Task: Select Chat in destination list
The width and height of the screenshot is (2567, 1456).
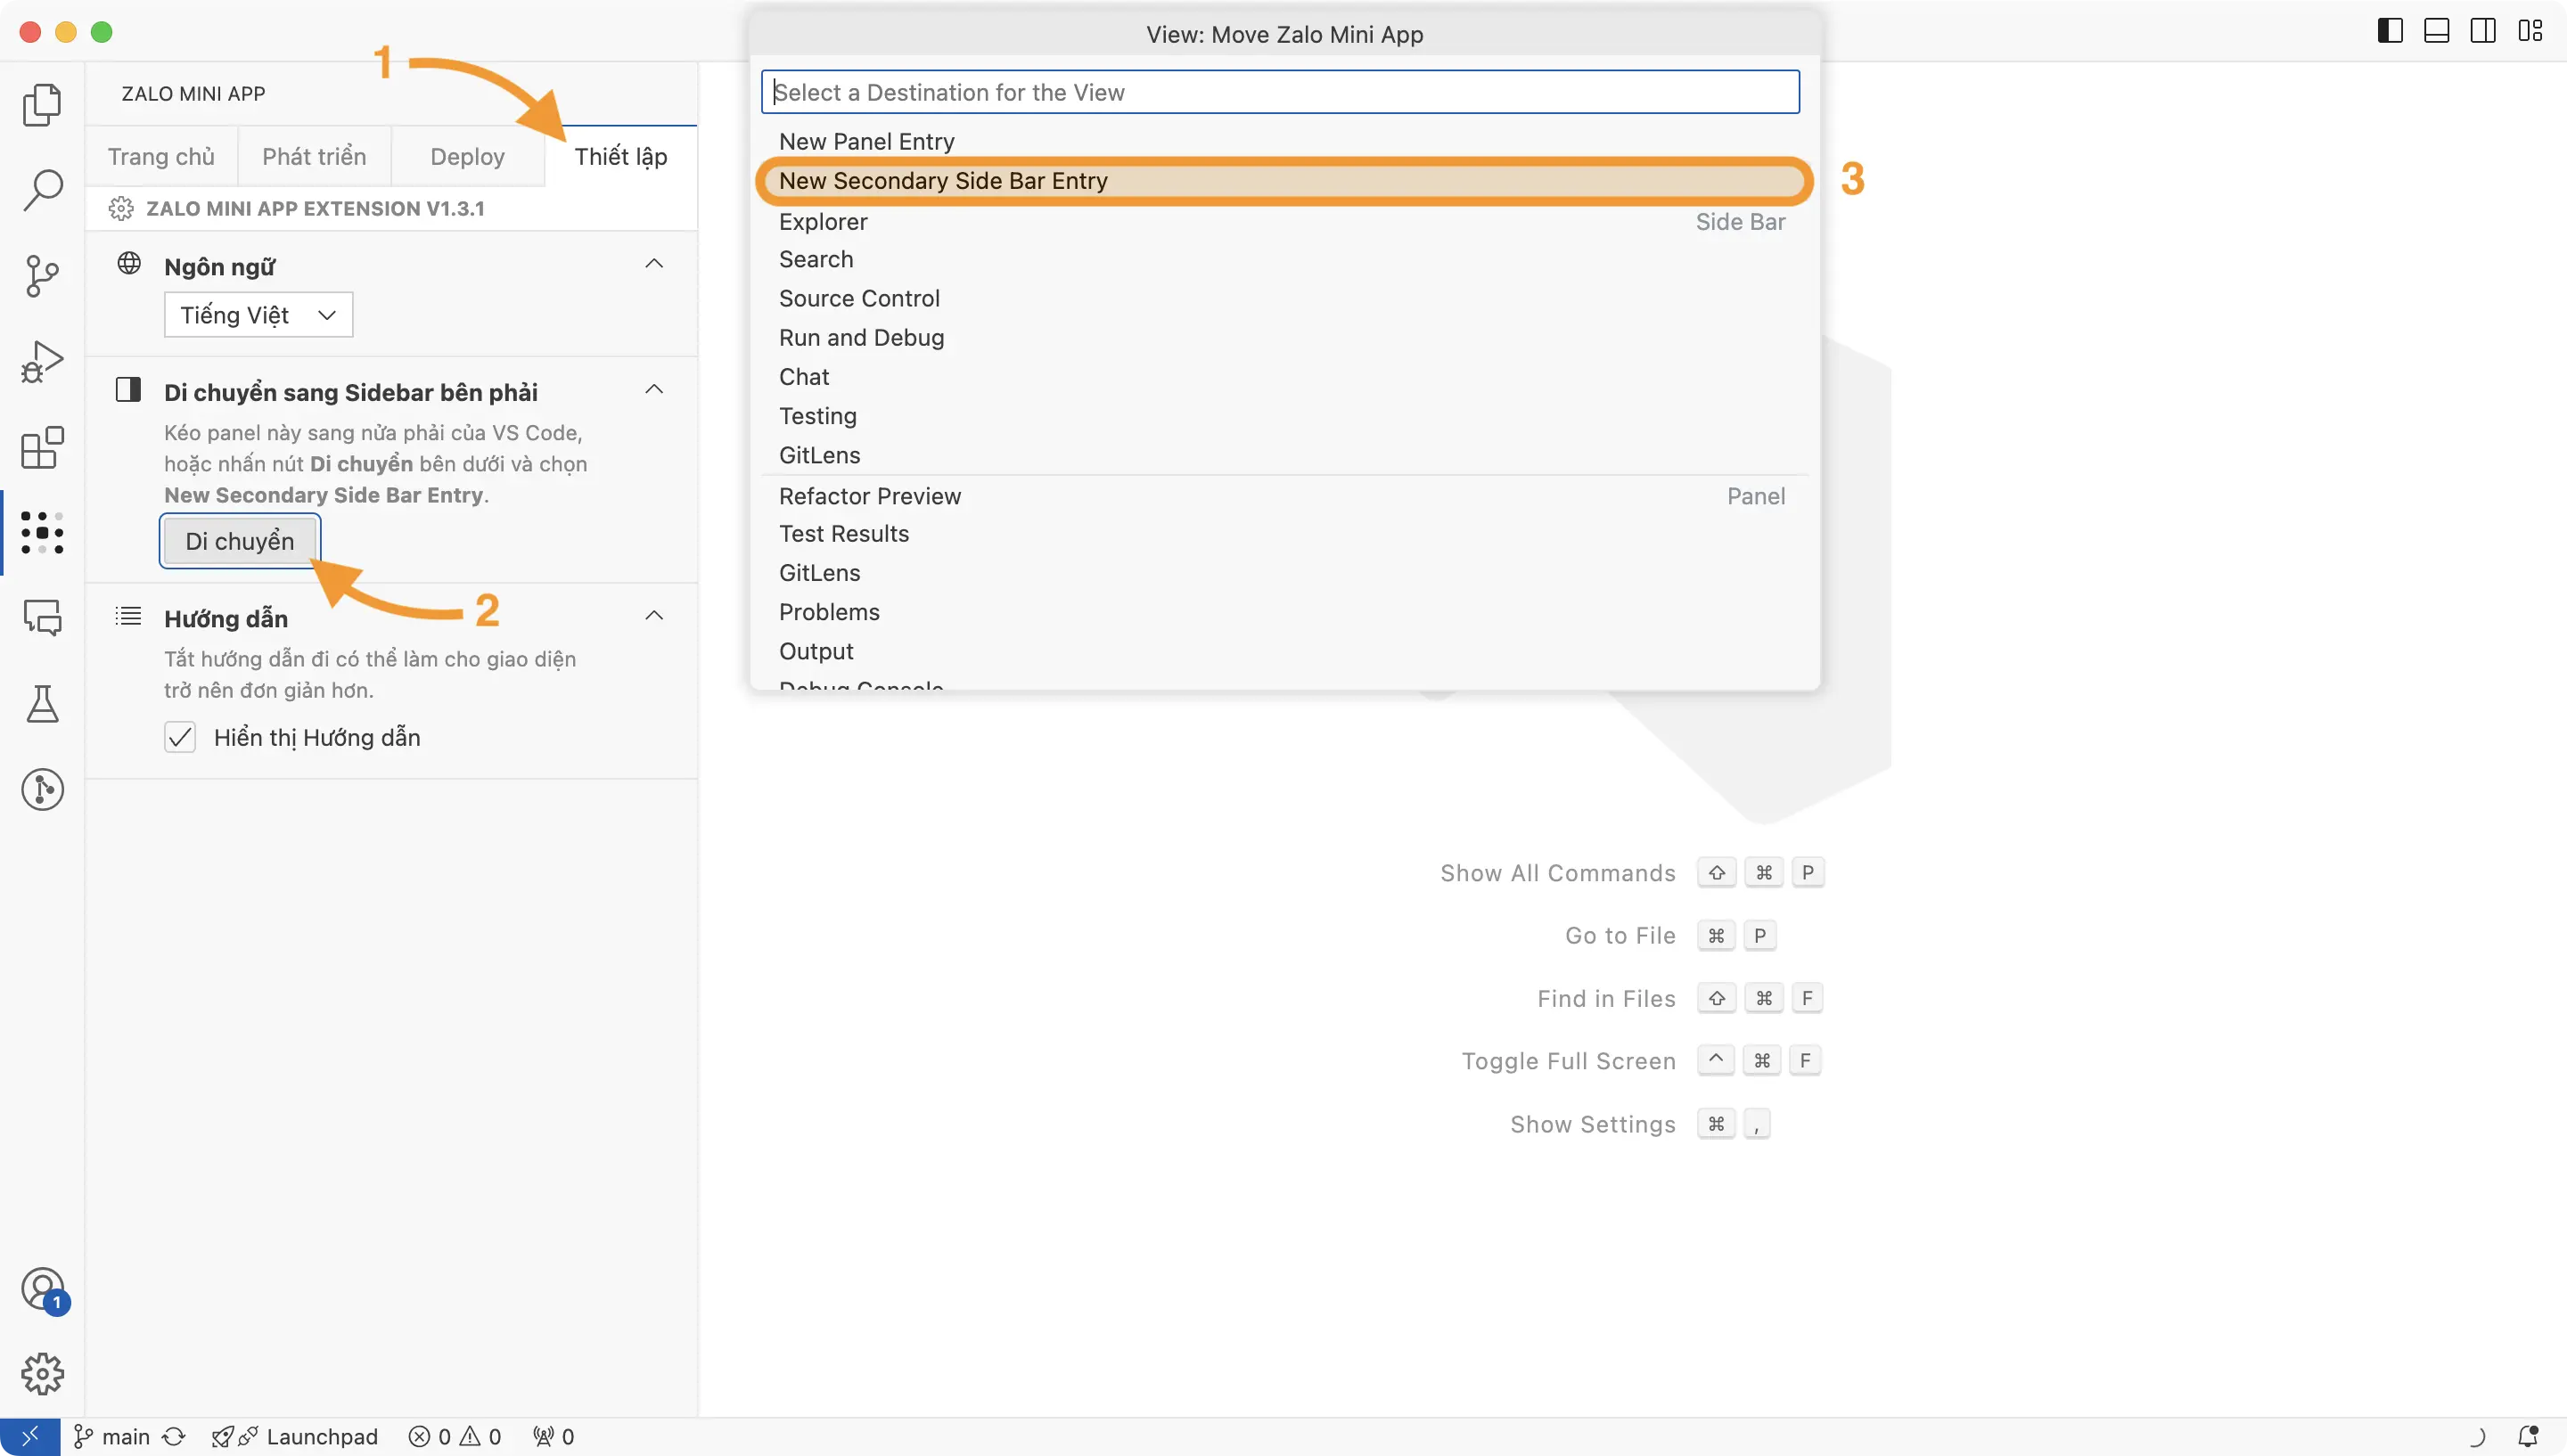Action: click(1284, 376)
